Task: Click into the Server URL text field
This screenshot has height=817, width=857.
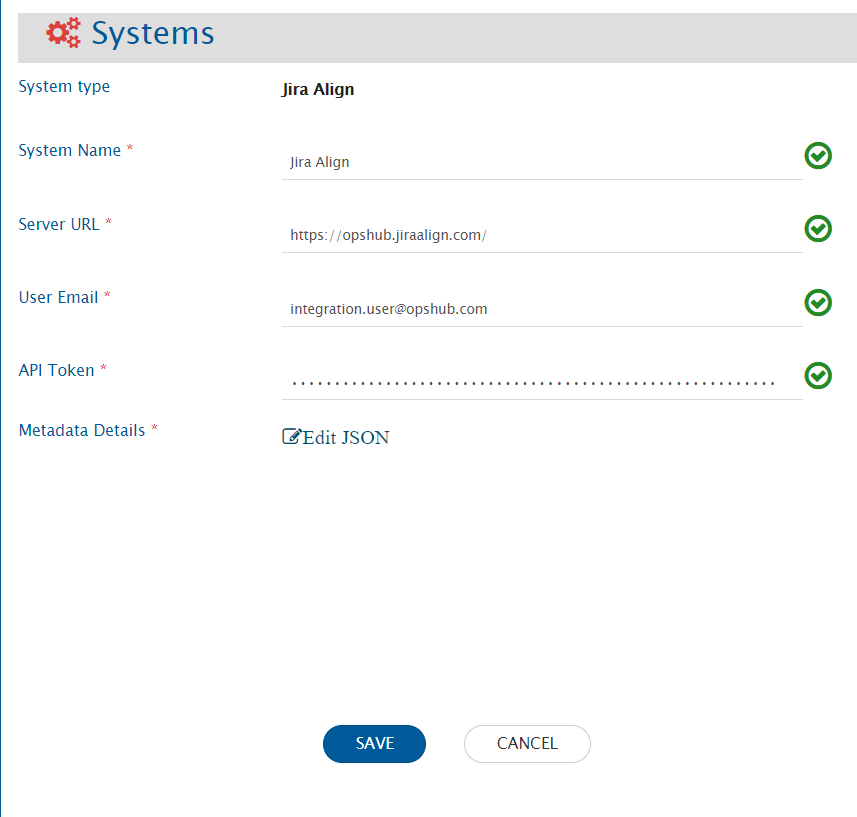Action: 541,235
